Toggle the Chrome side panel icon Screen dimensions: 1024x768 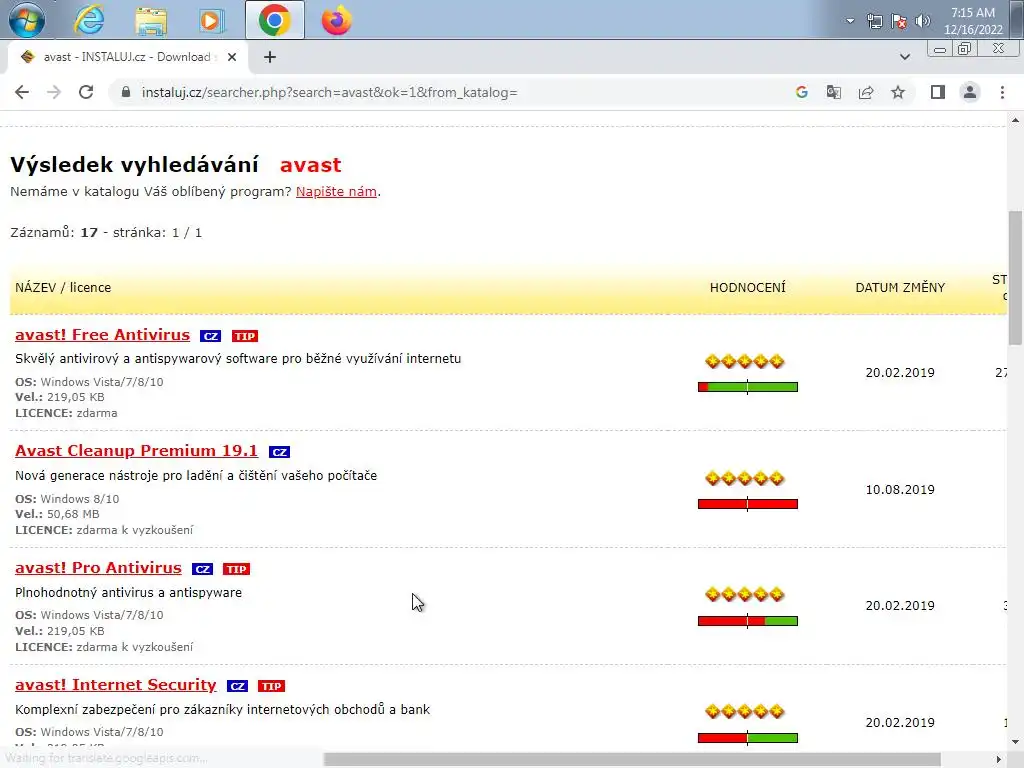coord(938,92)
